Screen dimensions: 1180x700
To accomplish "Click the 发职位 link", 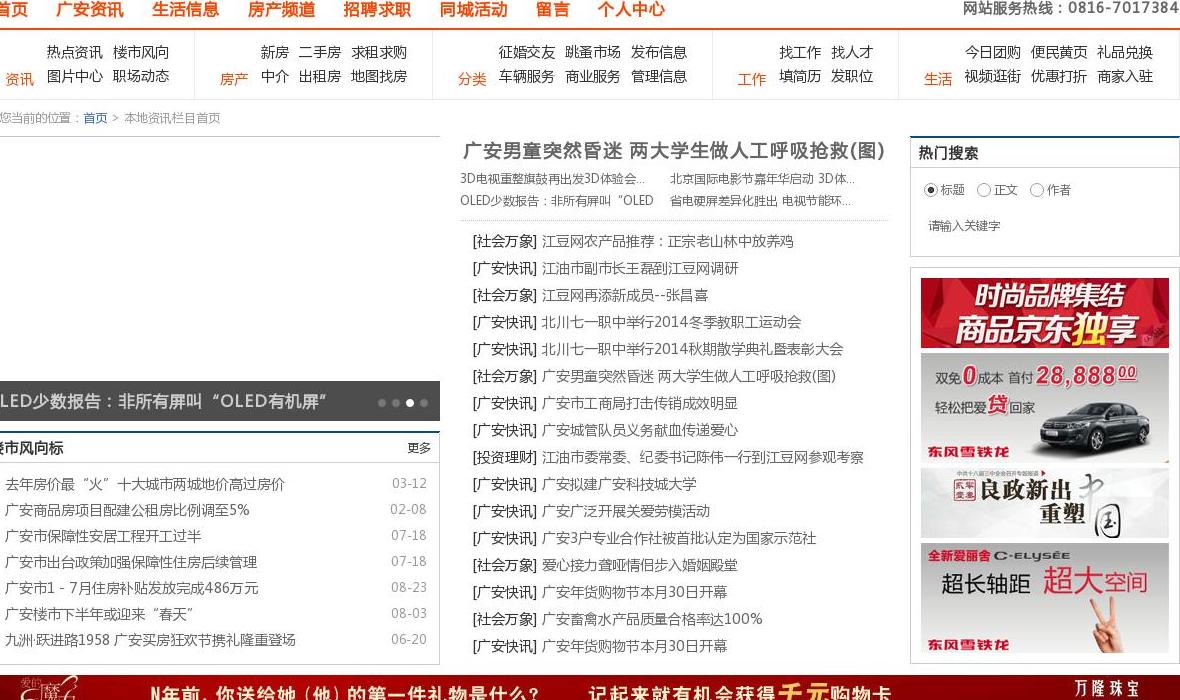I will tap(852, 77).
